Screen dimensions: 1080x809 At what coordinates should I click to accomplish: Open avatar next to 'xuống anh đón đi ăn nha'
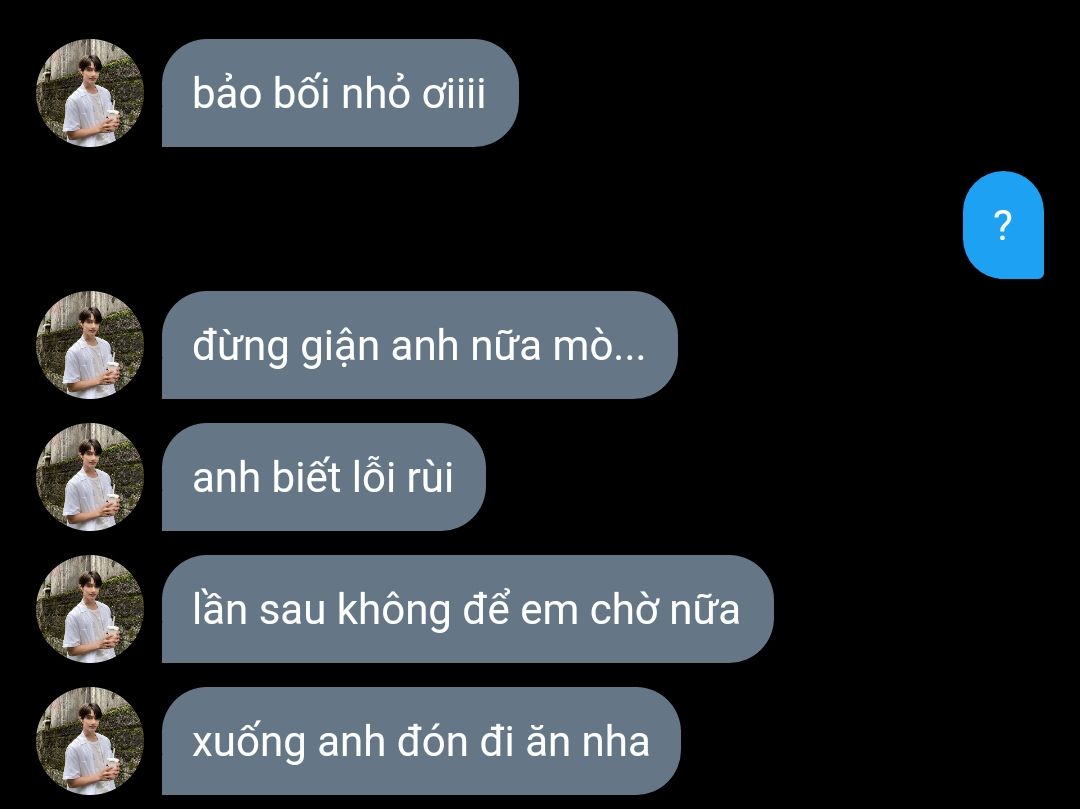(90, 742)
